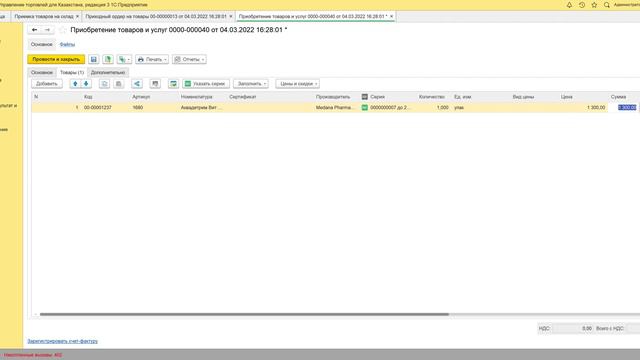Open notifications bell icon in title bar

click(x=569, y=5)
